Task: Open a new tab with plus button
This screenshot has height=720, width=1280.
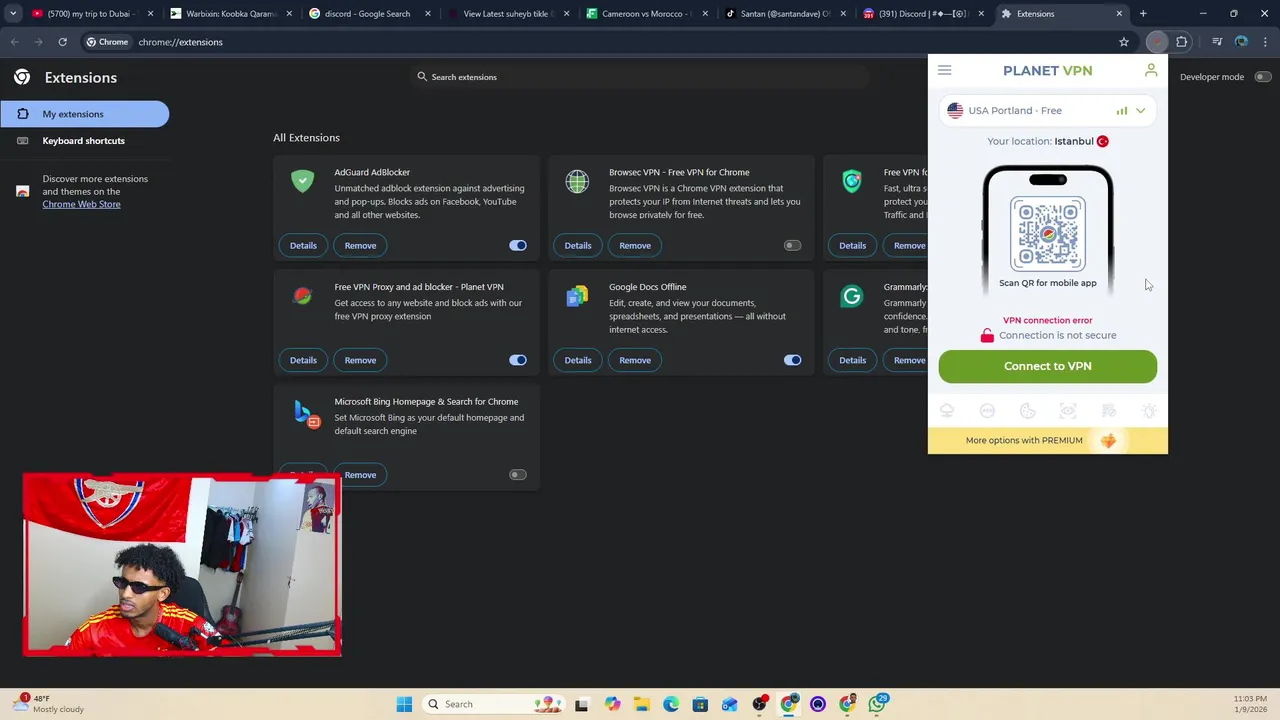Action: coord(1143,14)
